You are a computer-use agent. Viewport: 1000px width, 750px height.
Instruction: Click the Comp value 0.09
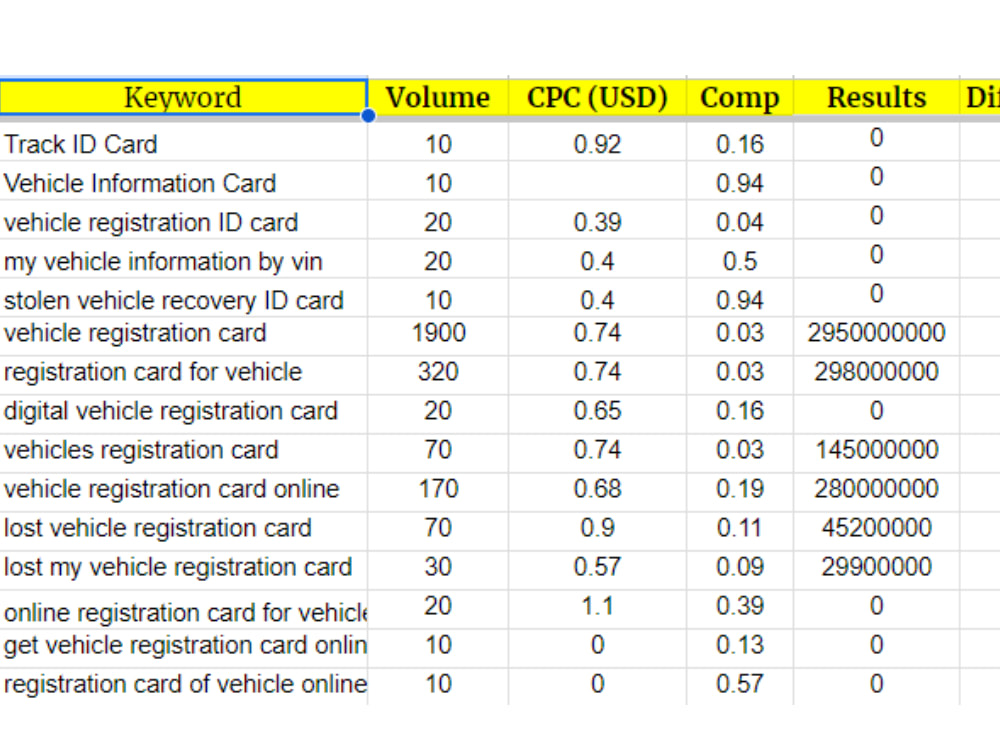(740, 566)
